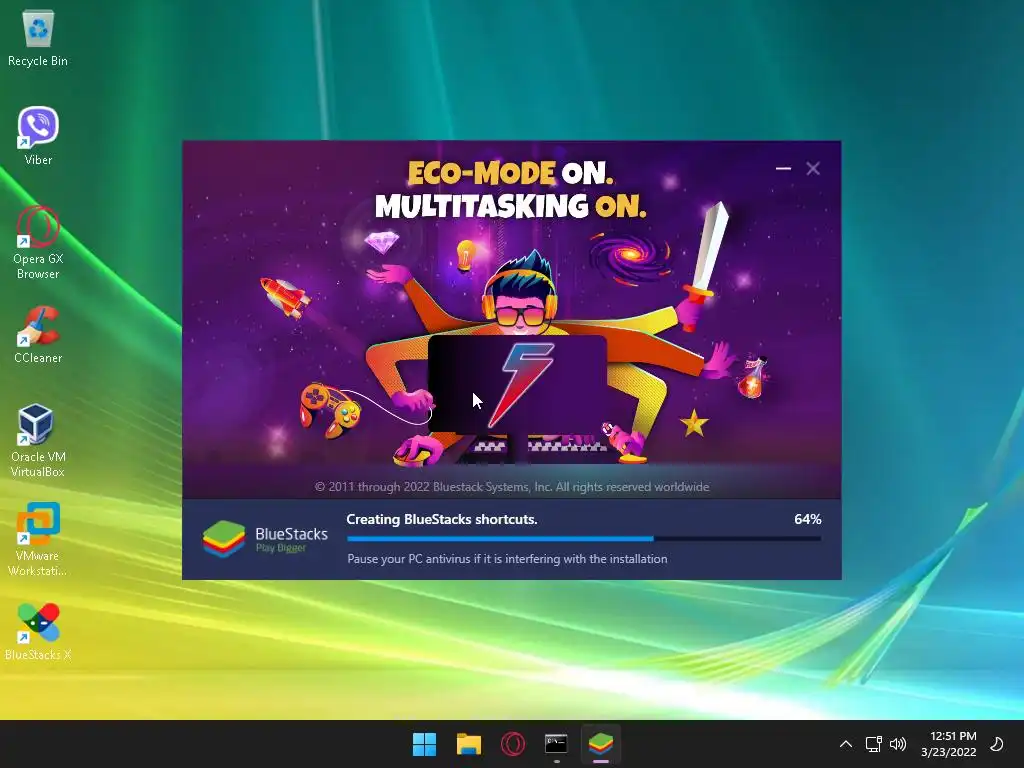Click the focus assist moon icon

997,744
